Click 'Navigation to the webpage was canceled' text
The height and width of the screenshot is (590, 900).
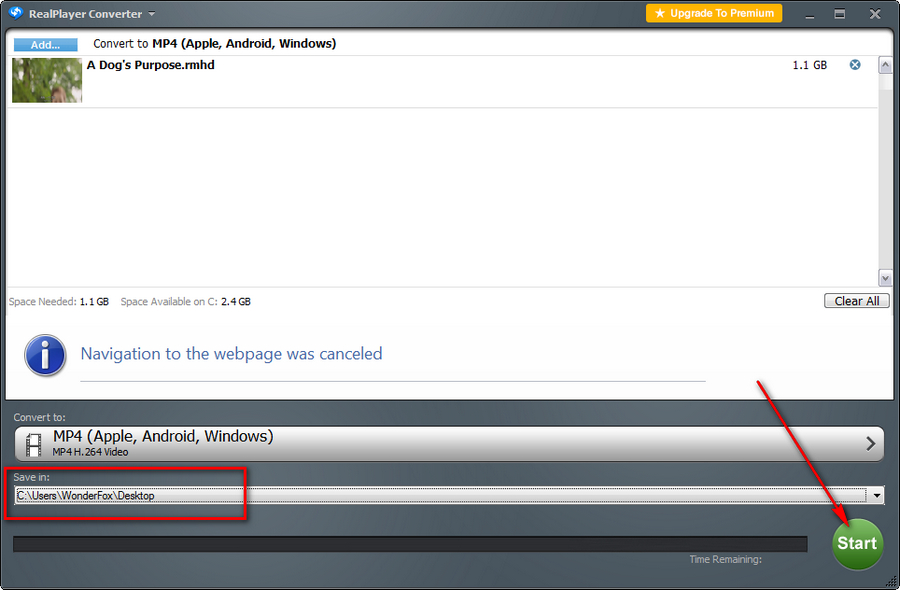point(231,354)
